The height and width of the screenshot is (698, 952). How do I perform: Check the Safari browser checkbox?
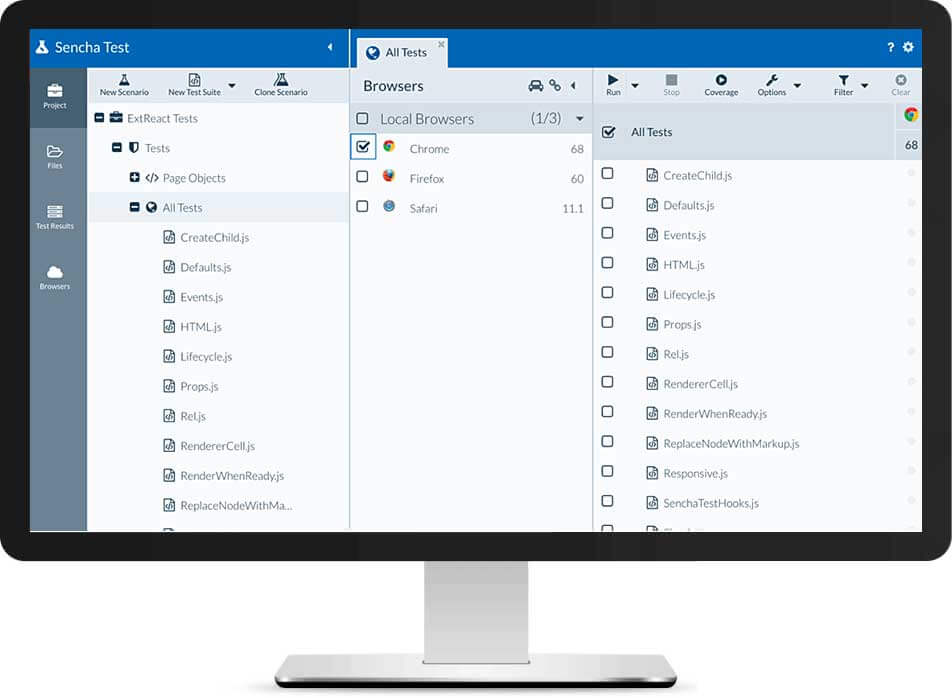[362, 206]
